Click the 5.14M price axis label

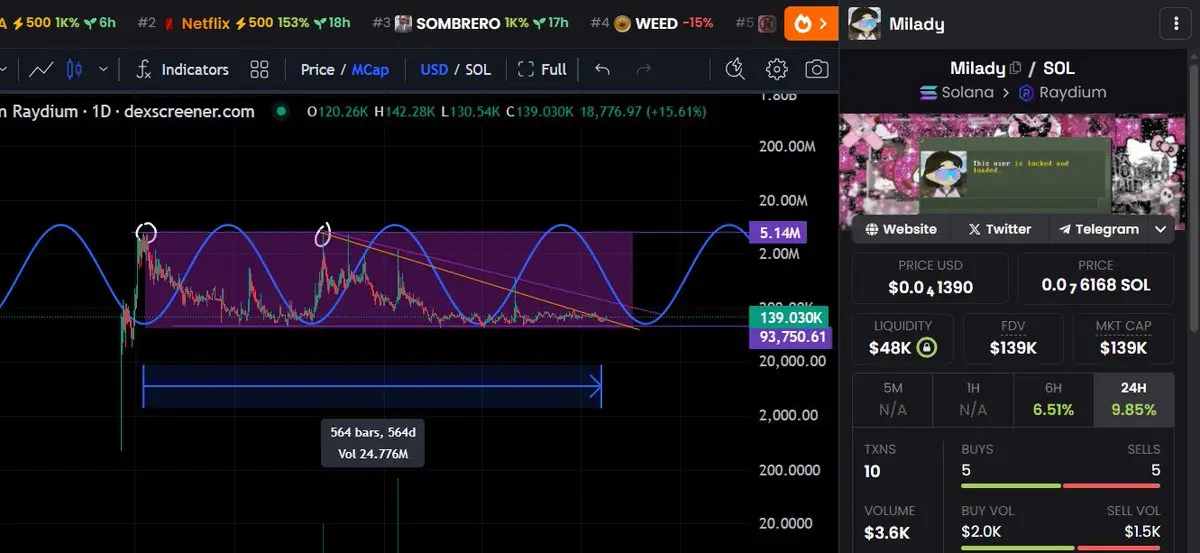780,233
